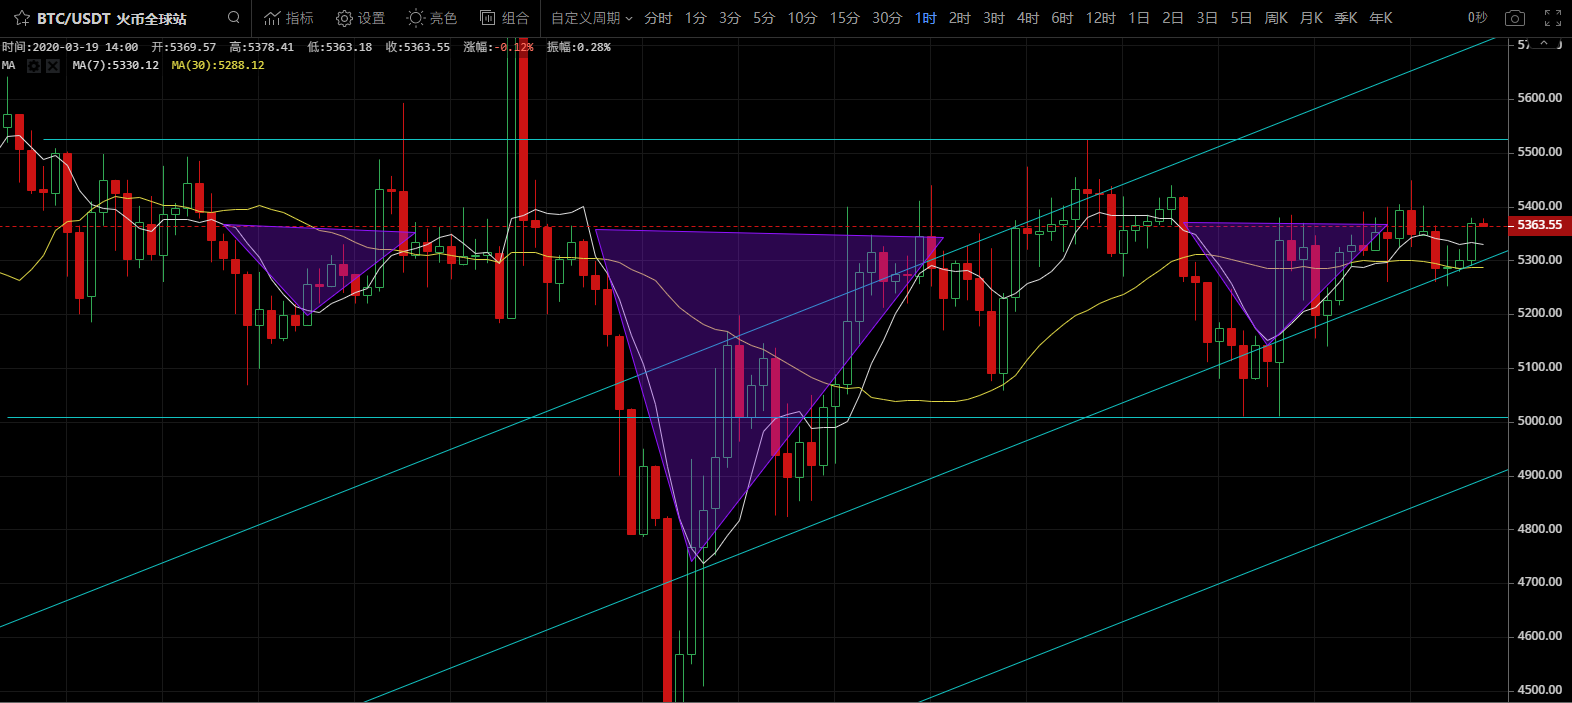Select the 10分 interval

pos(802,18)
